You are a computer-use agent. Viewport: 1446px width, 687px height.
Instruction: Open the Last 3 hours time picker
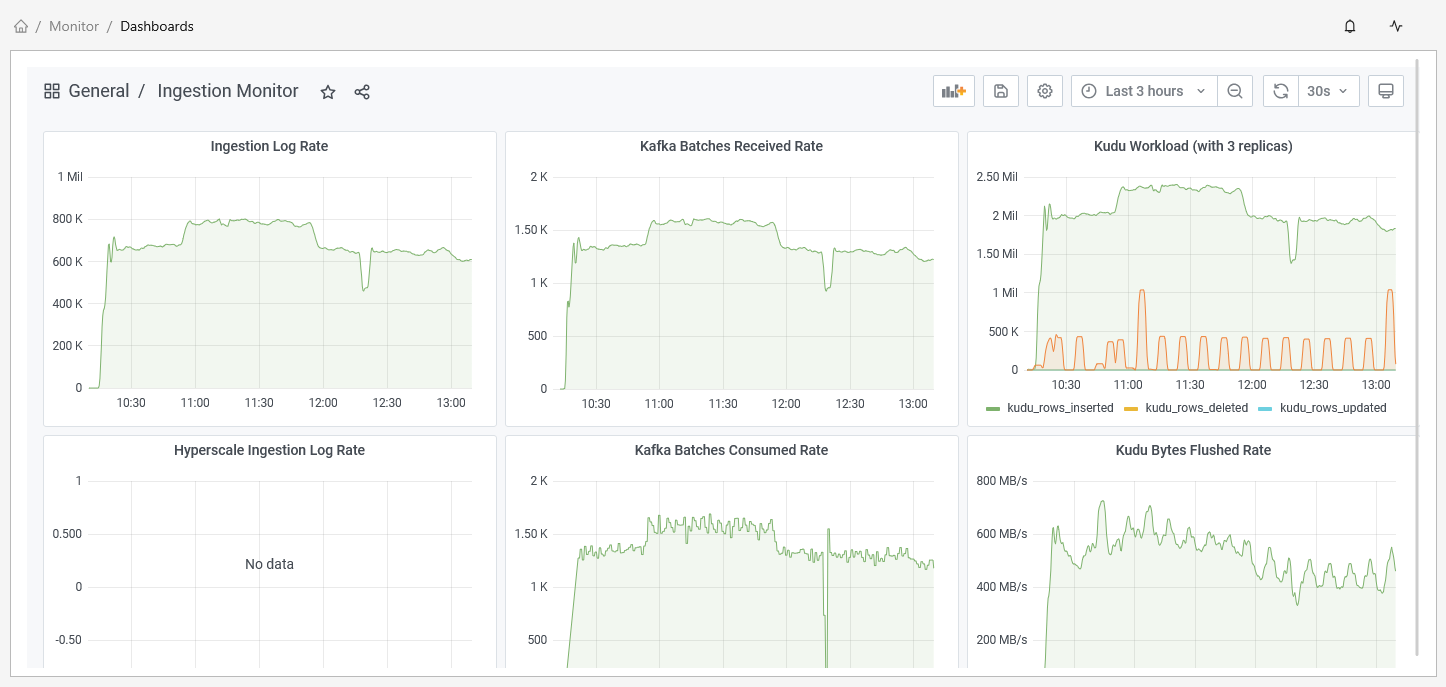(x=1143, y=90)
